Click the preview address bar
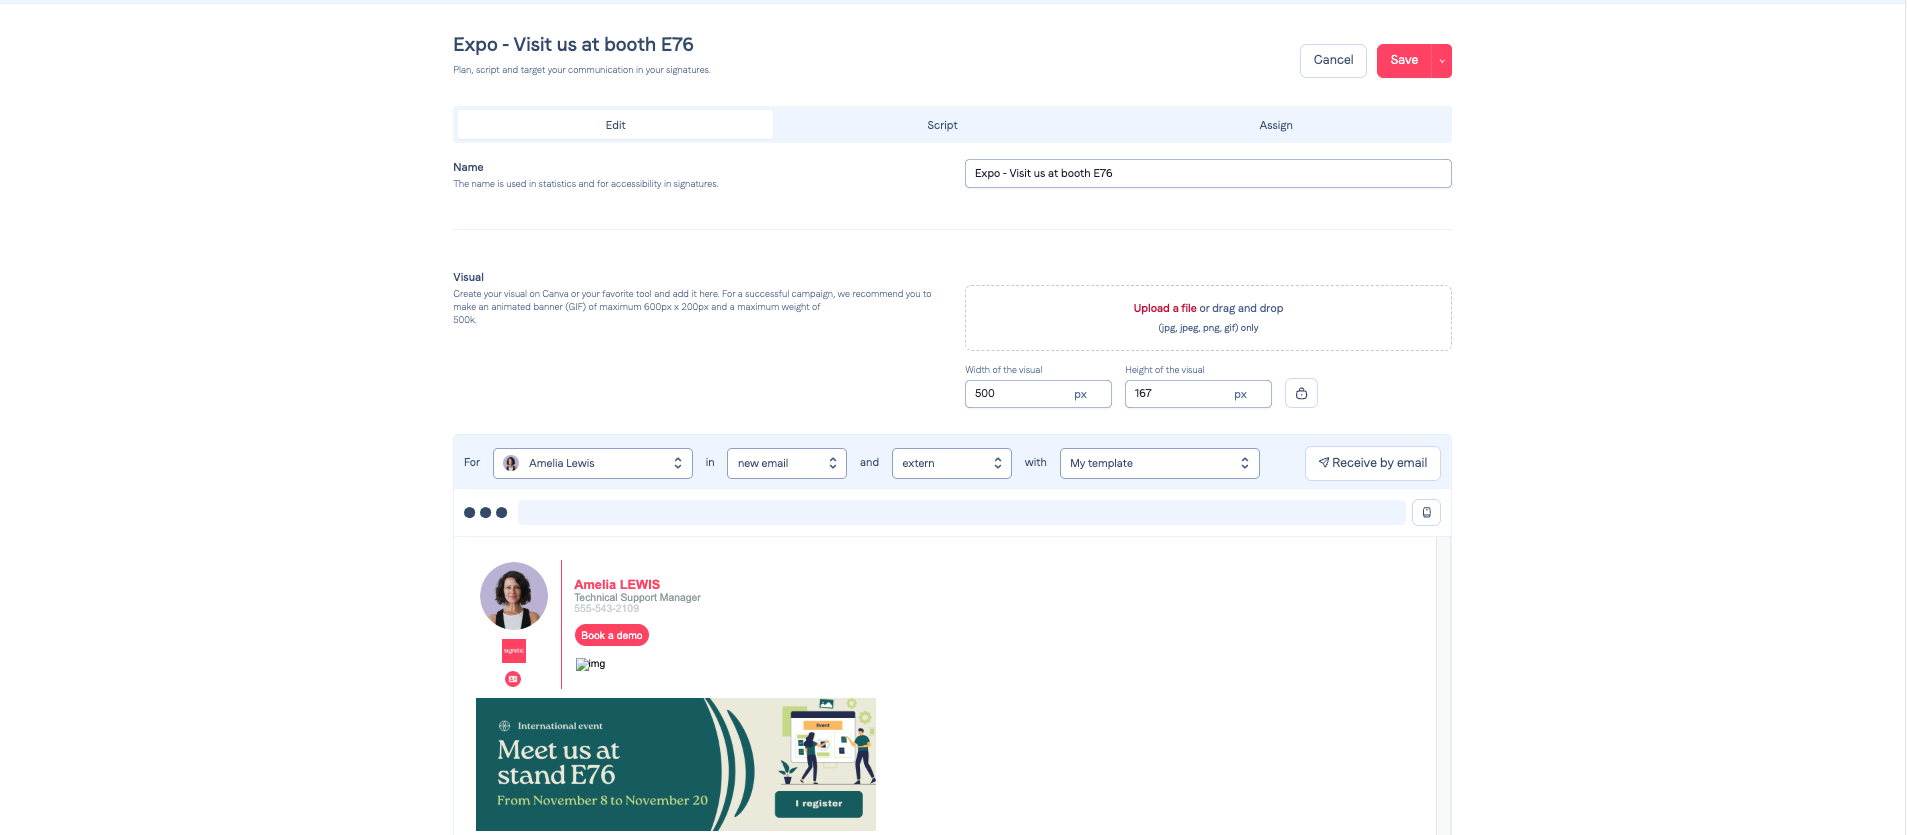This screenshot has height=835, width=1907. [x=961, y=513]
